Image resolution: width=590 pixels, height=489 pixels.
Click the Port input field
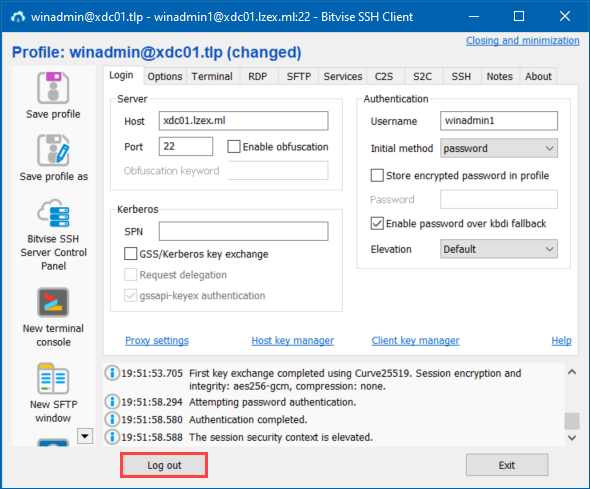click(x=186, y=146)
